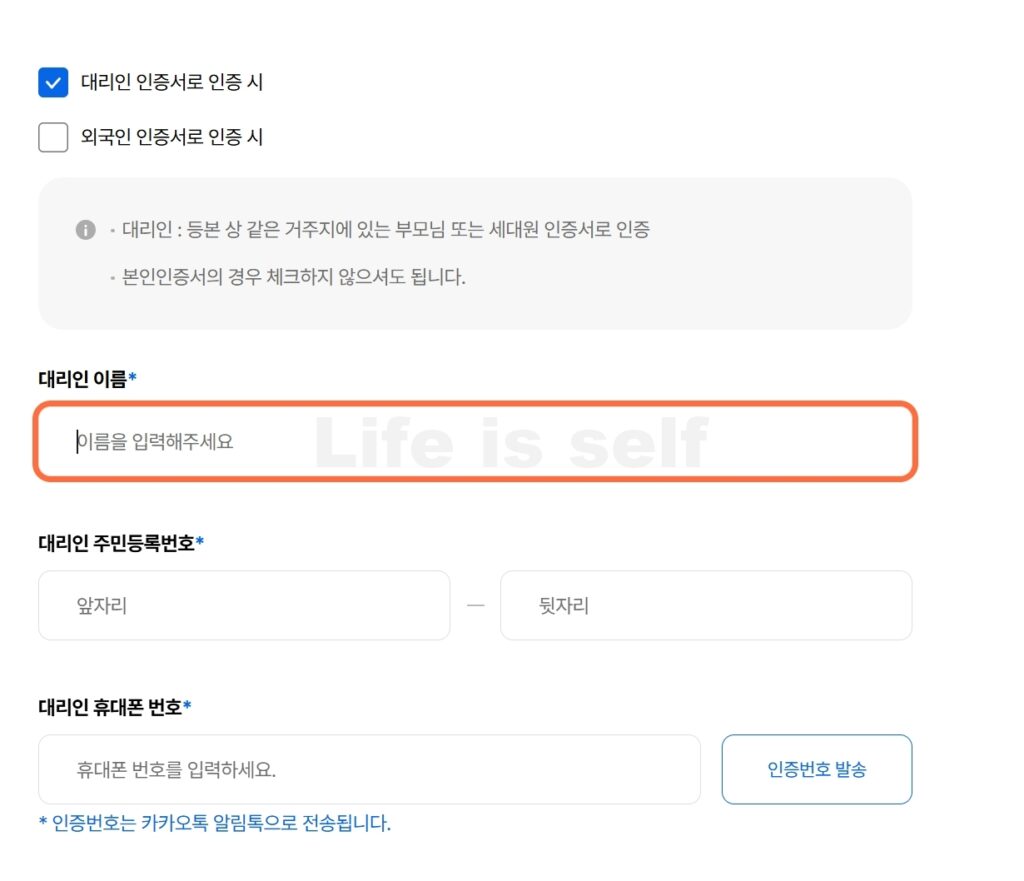Screen dimensions: 1024x881
Task: Click the 대리인 휴대폰 번호 field label
Action: 110,707
